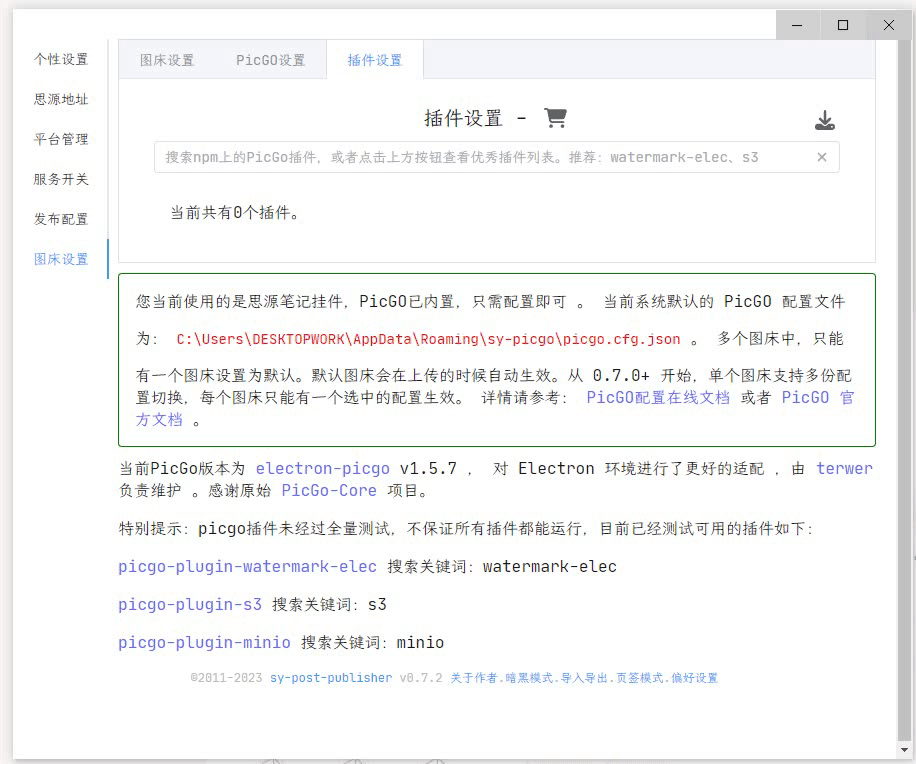Select the 插件设置 tab

374,60
